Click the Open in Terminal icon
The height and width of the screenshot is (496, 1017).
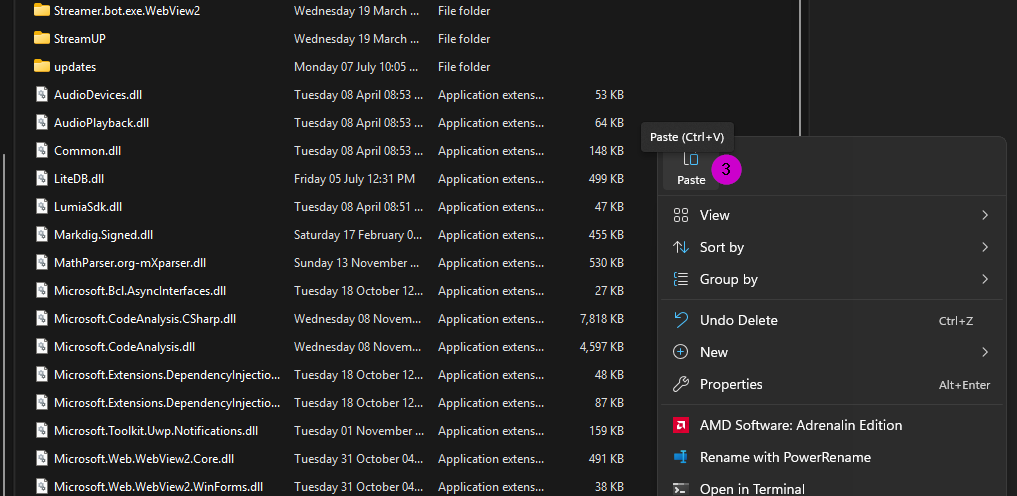click(x=681, y=488)
